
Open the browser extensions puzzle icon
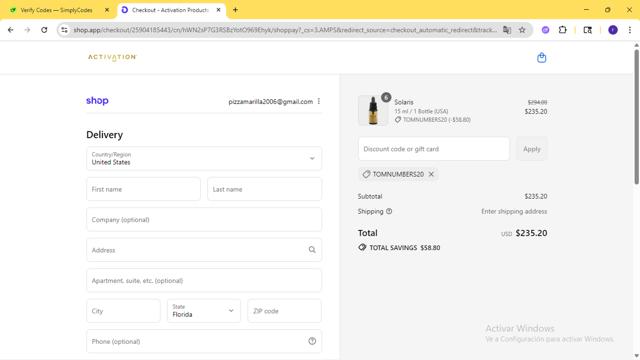tap(562, 30)
